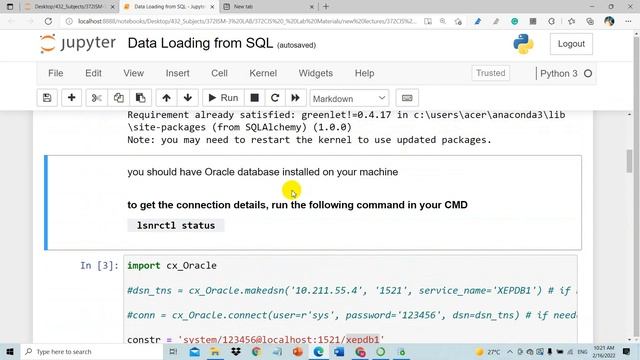Open the browser profile avatar
Image resolution: width=640 pixels, height=360 pixels.
(x=609, y=21)
